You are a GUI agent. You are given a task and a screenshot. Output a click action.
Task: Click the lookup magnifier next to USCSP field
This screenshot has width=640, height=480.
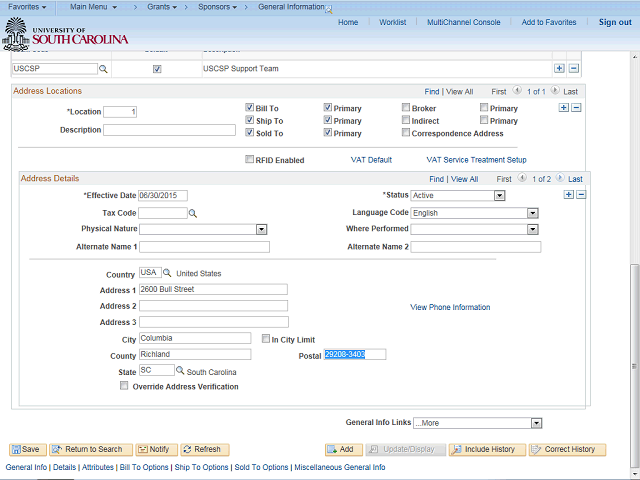103,69
